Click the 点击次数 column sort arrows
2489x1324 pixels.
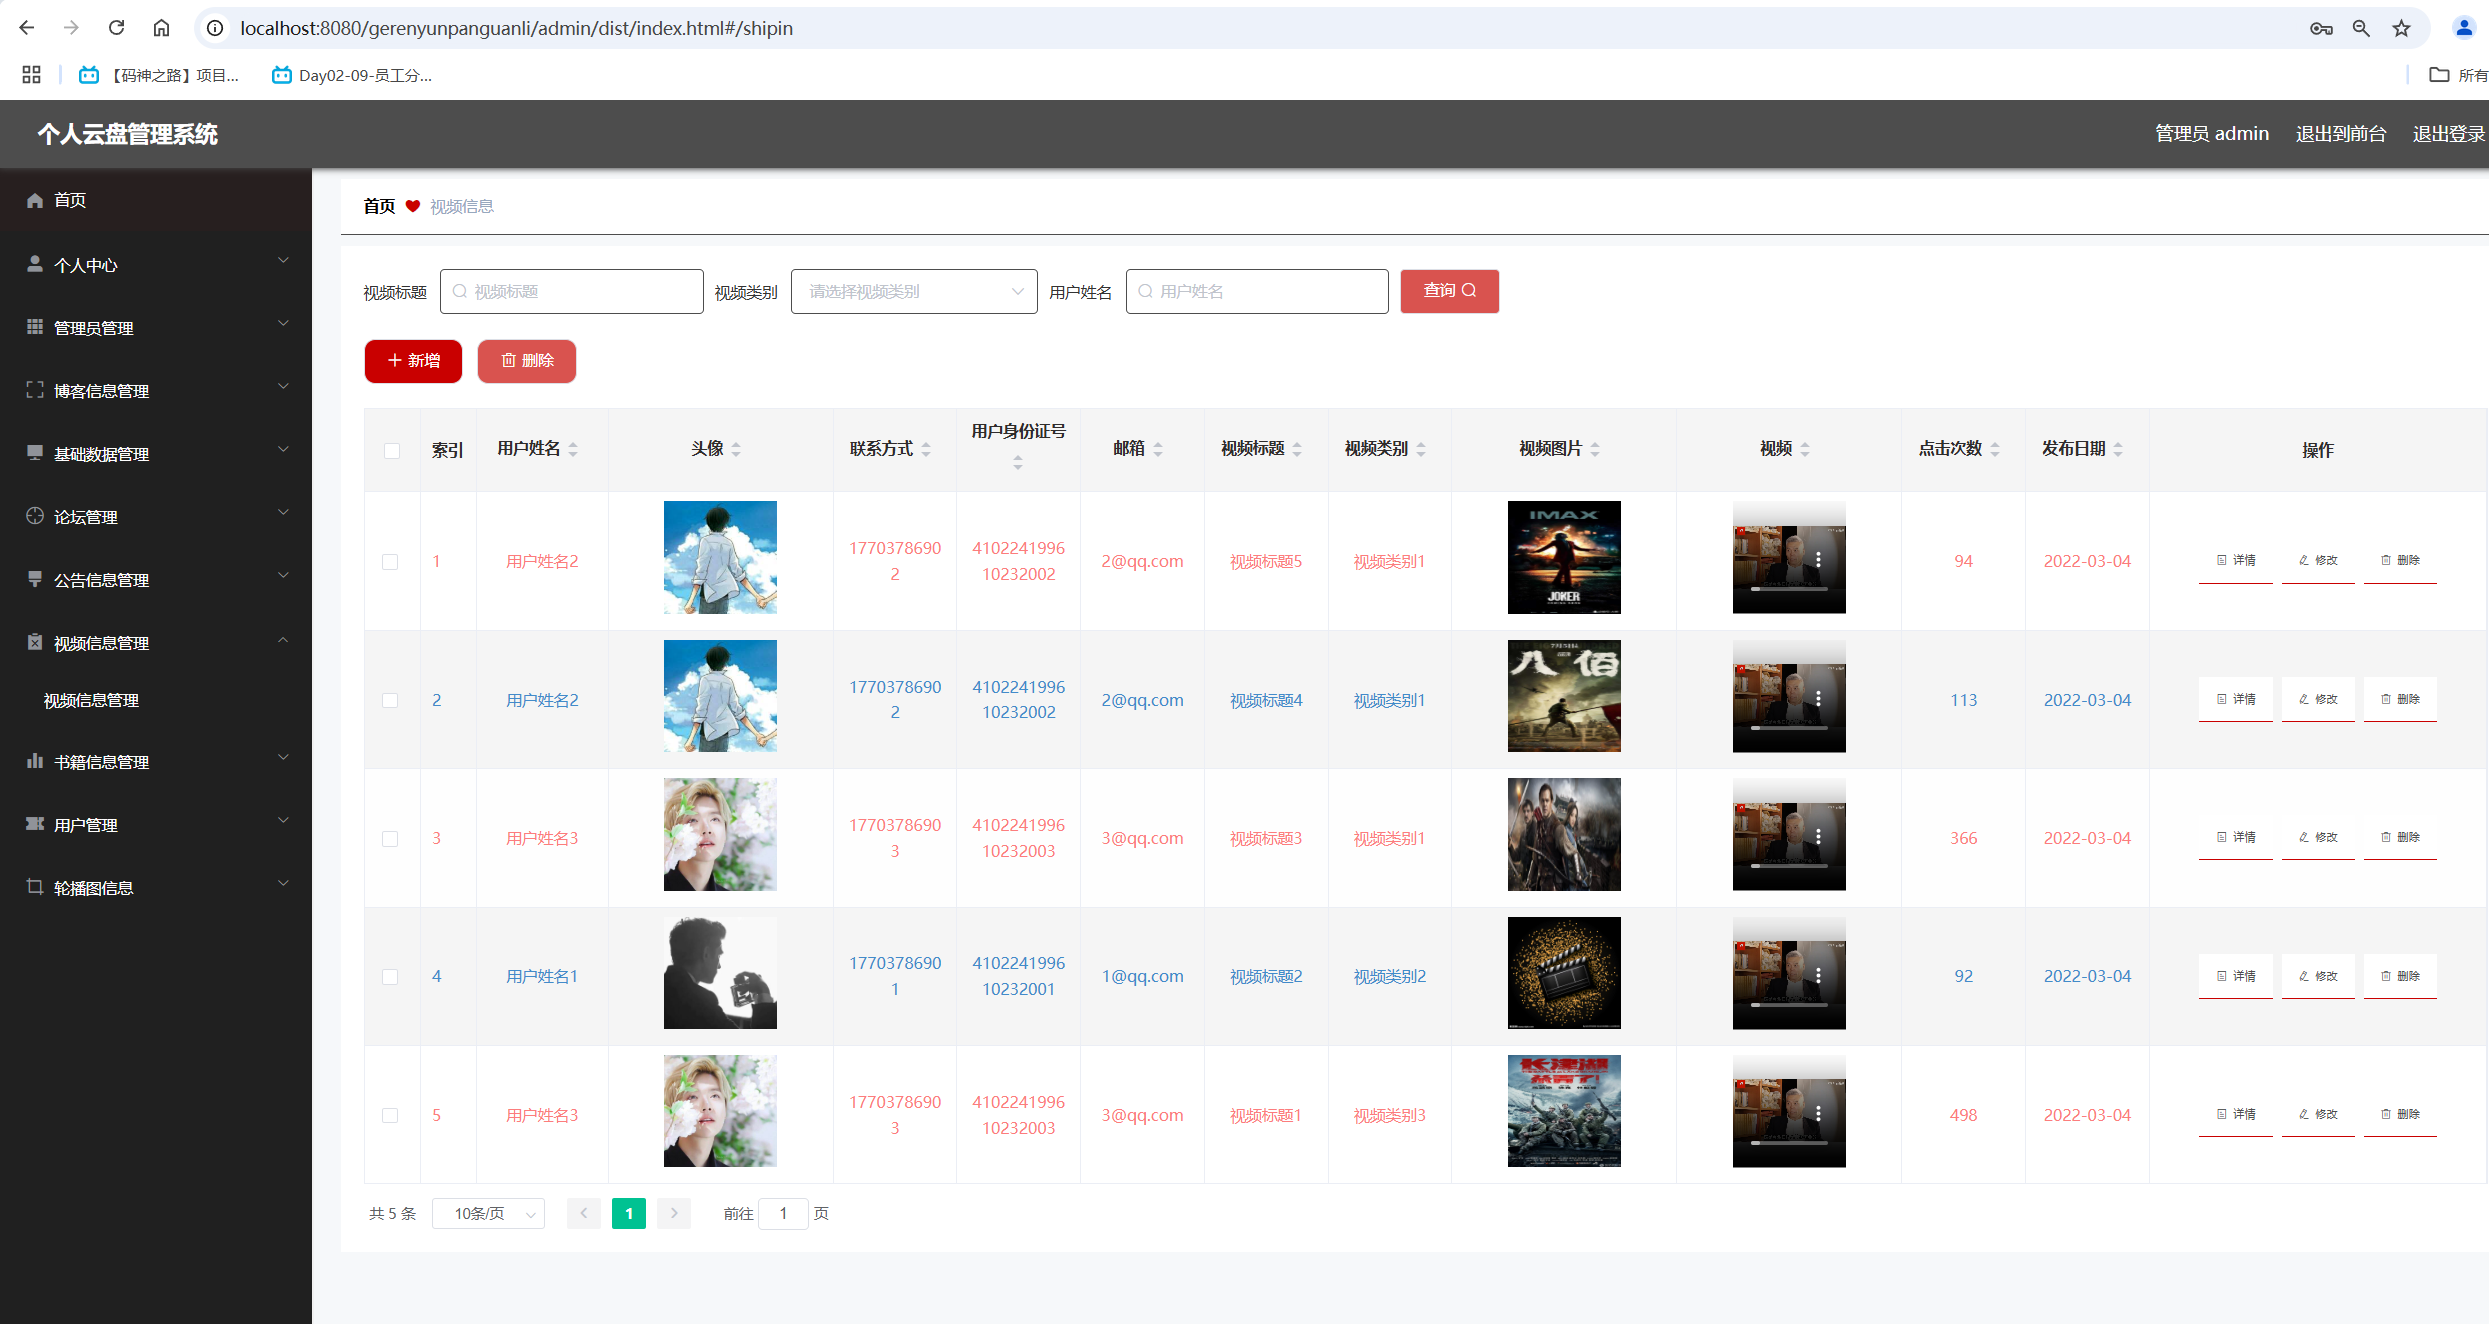point(1994,449)
